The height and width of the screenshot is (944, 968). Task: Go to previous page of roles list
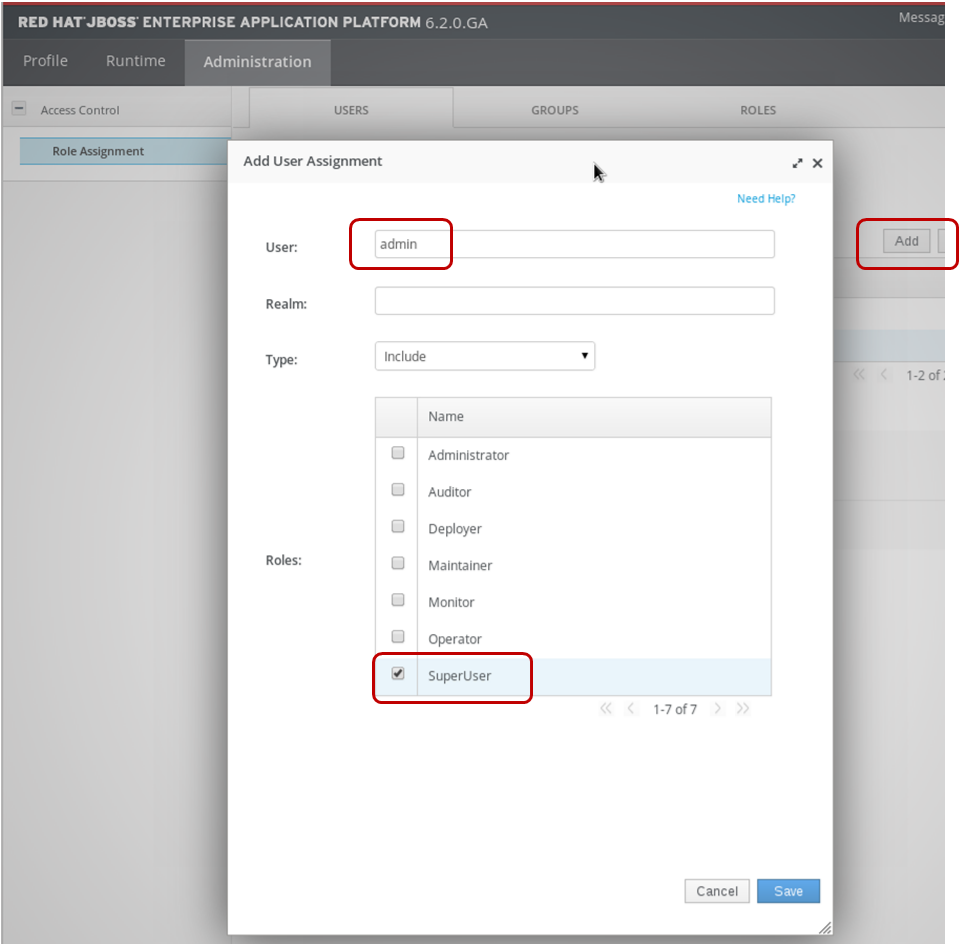click(x=631, y=709)
